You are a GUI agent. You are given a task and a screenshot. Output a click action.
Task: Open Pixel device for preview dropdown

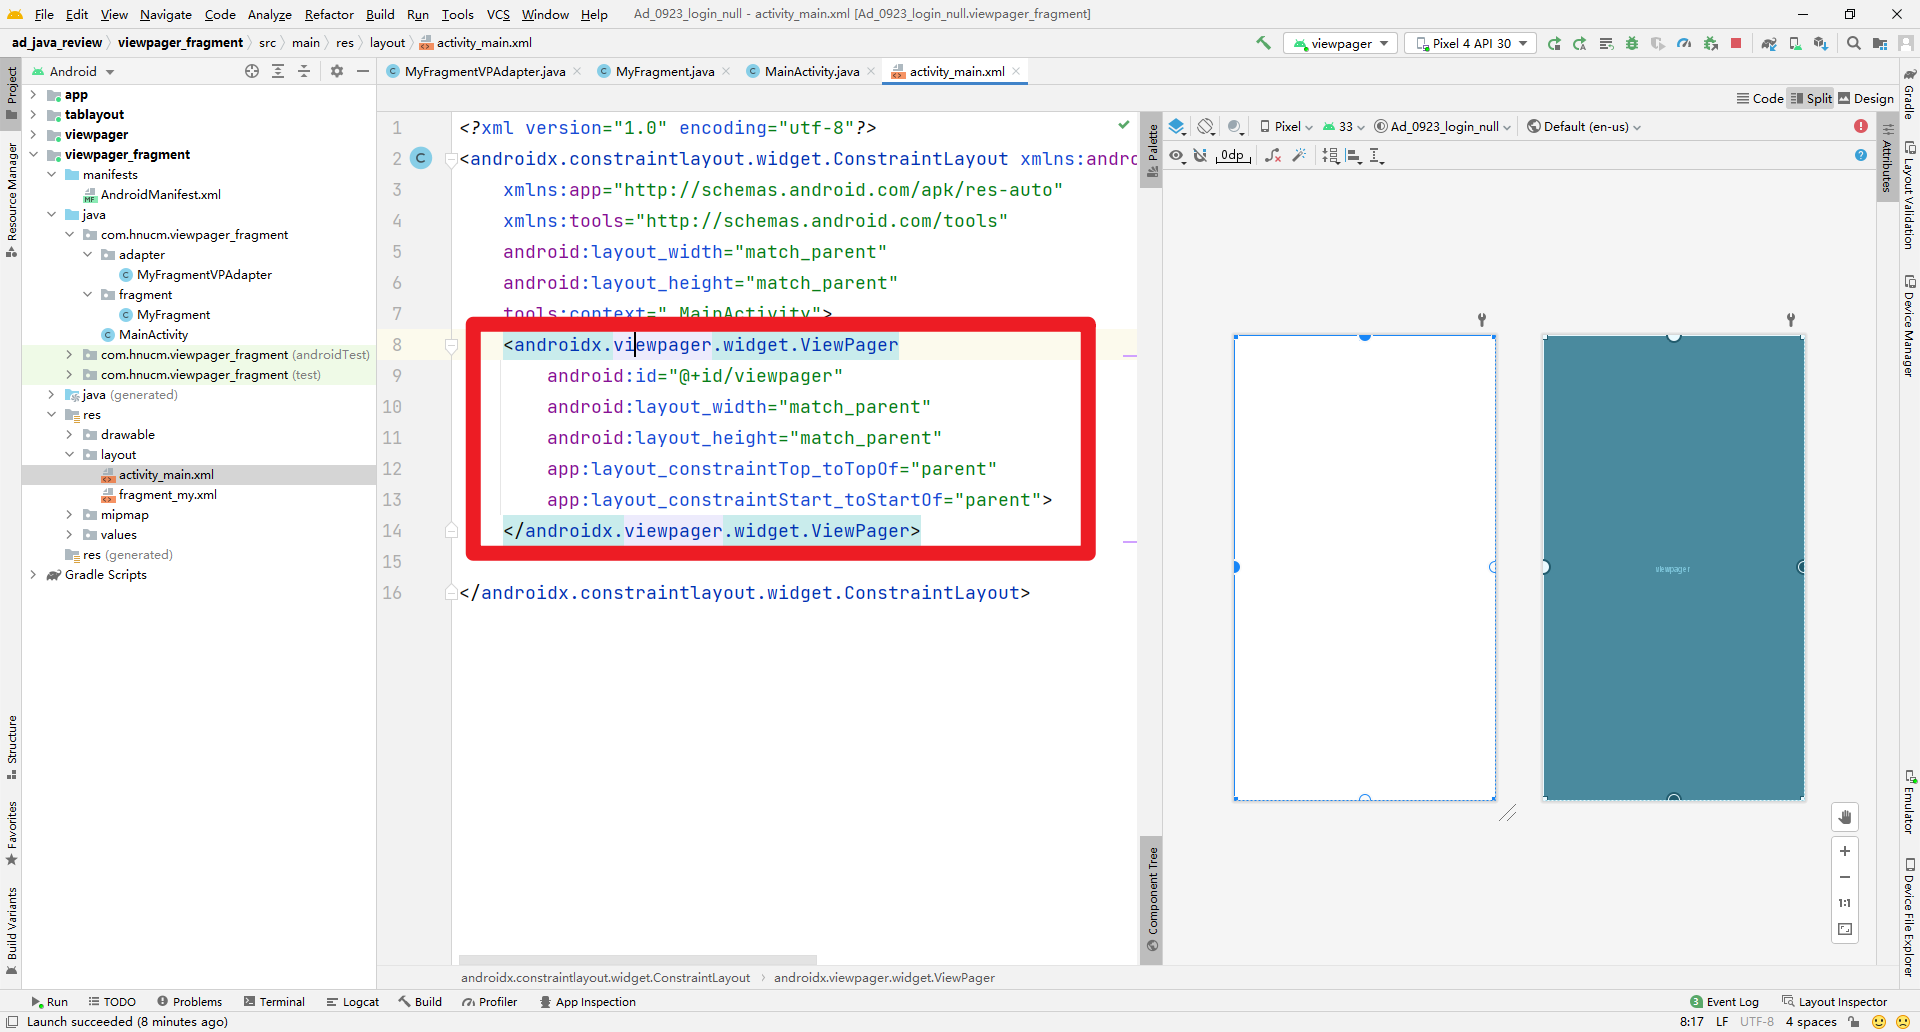point(1286,126)
